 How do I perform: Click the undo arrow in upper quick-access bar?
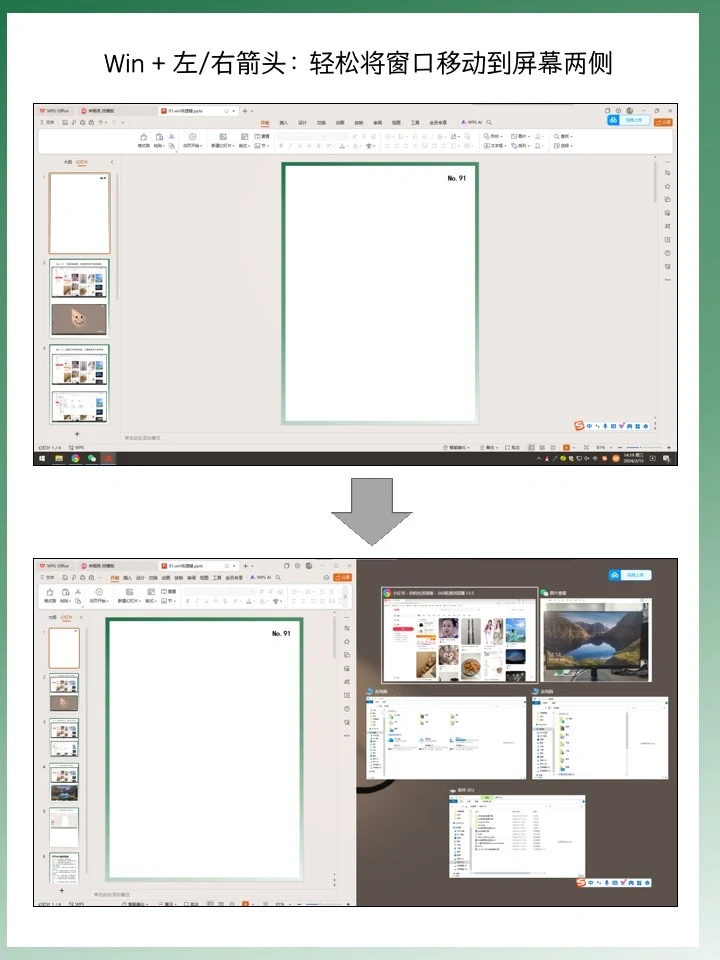click(101, 122)
